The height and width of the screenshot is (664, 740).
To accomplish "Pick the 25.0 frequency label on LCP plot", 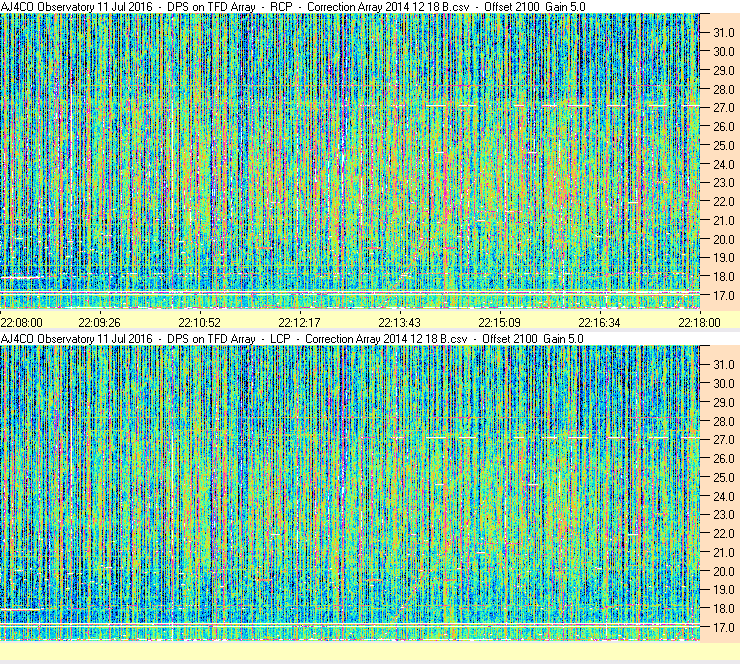I will pos(724,477).
